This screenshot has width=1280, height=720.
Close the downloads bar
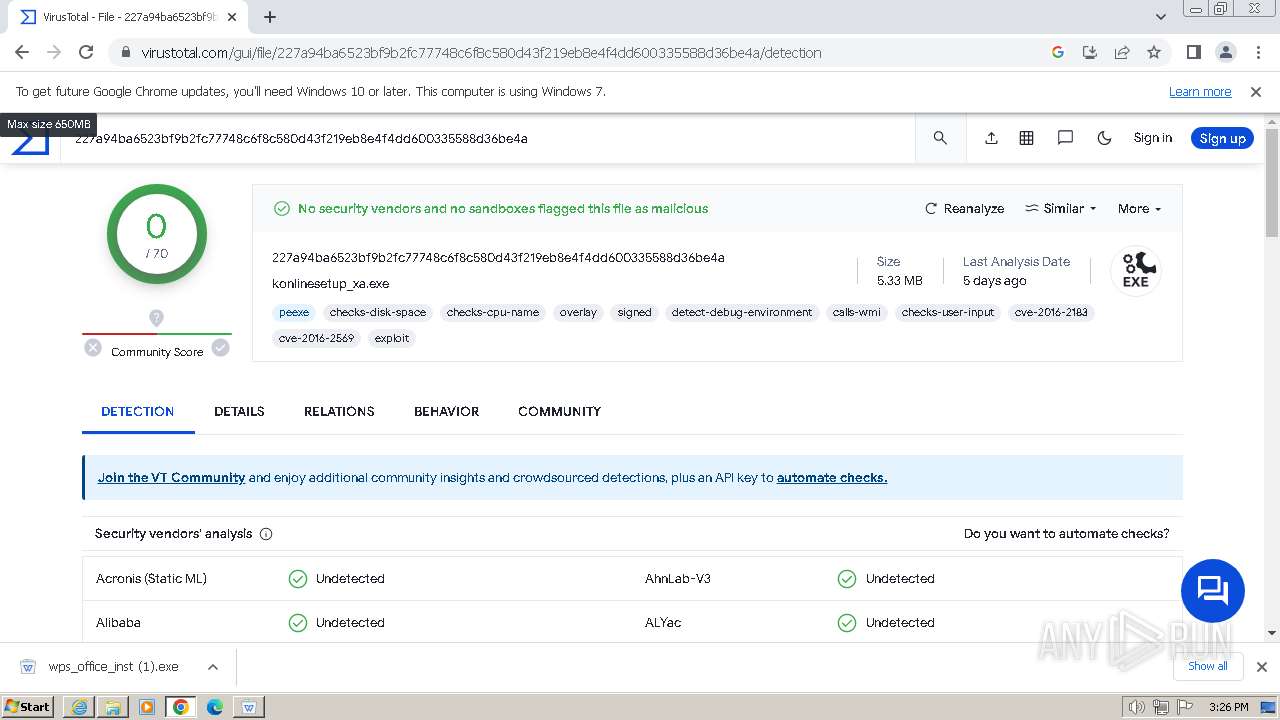tap(1261, 667)
